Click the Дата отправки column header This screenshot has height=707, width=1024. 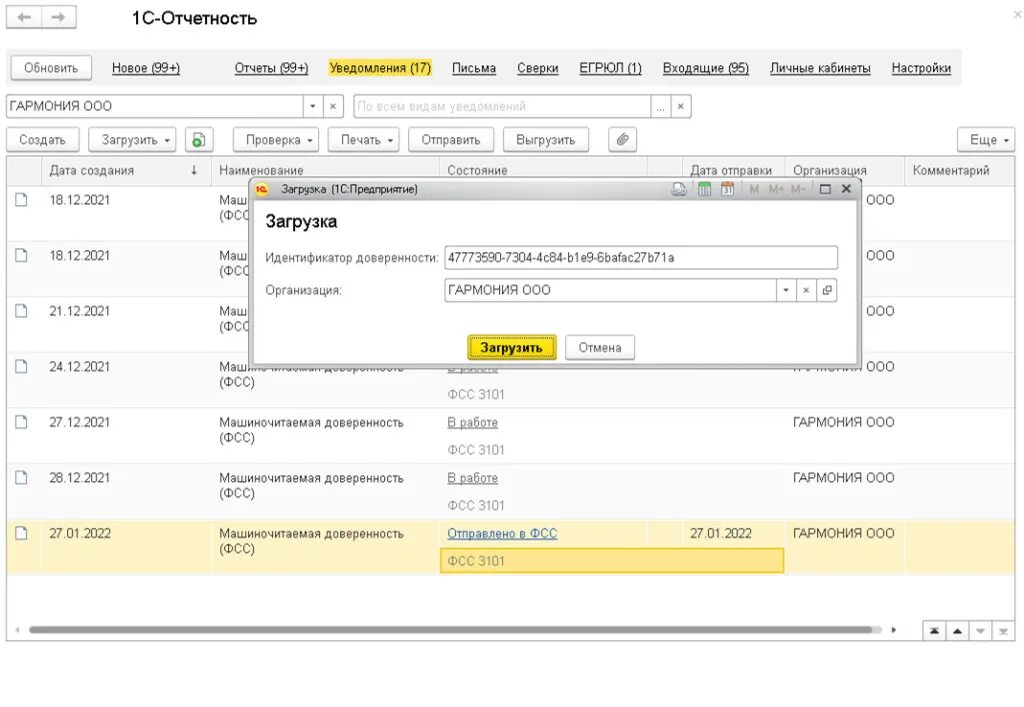[x=731, y=170]
